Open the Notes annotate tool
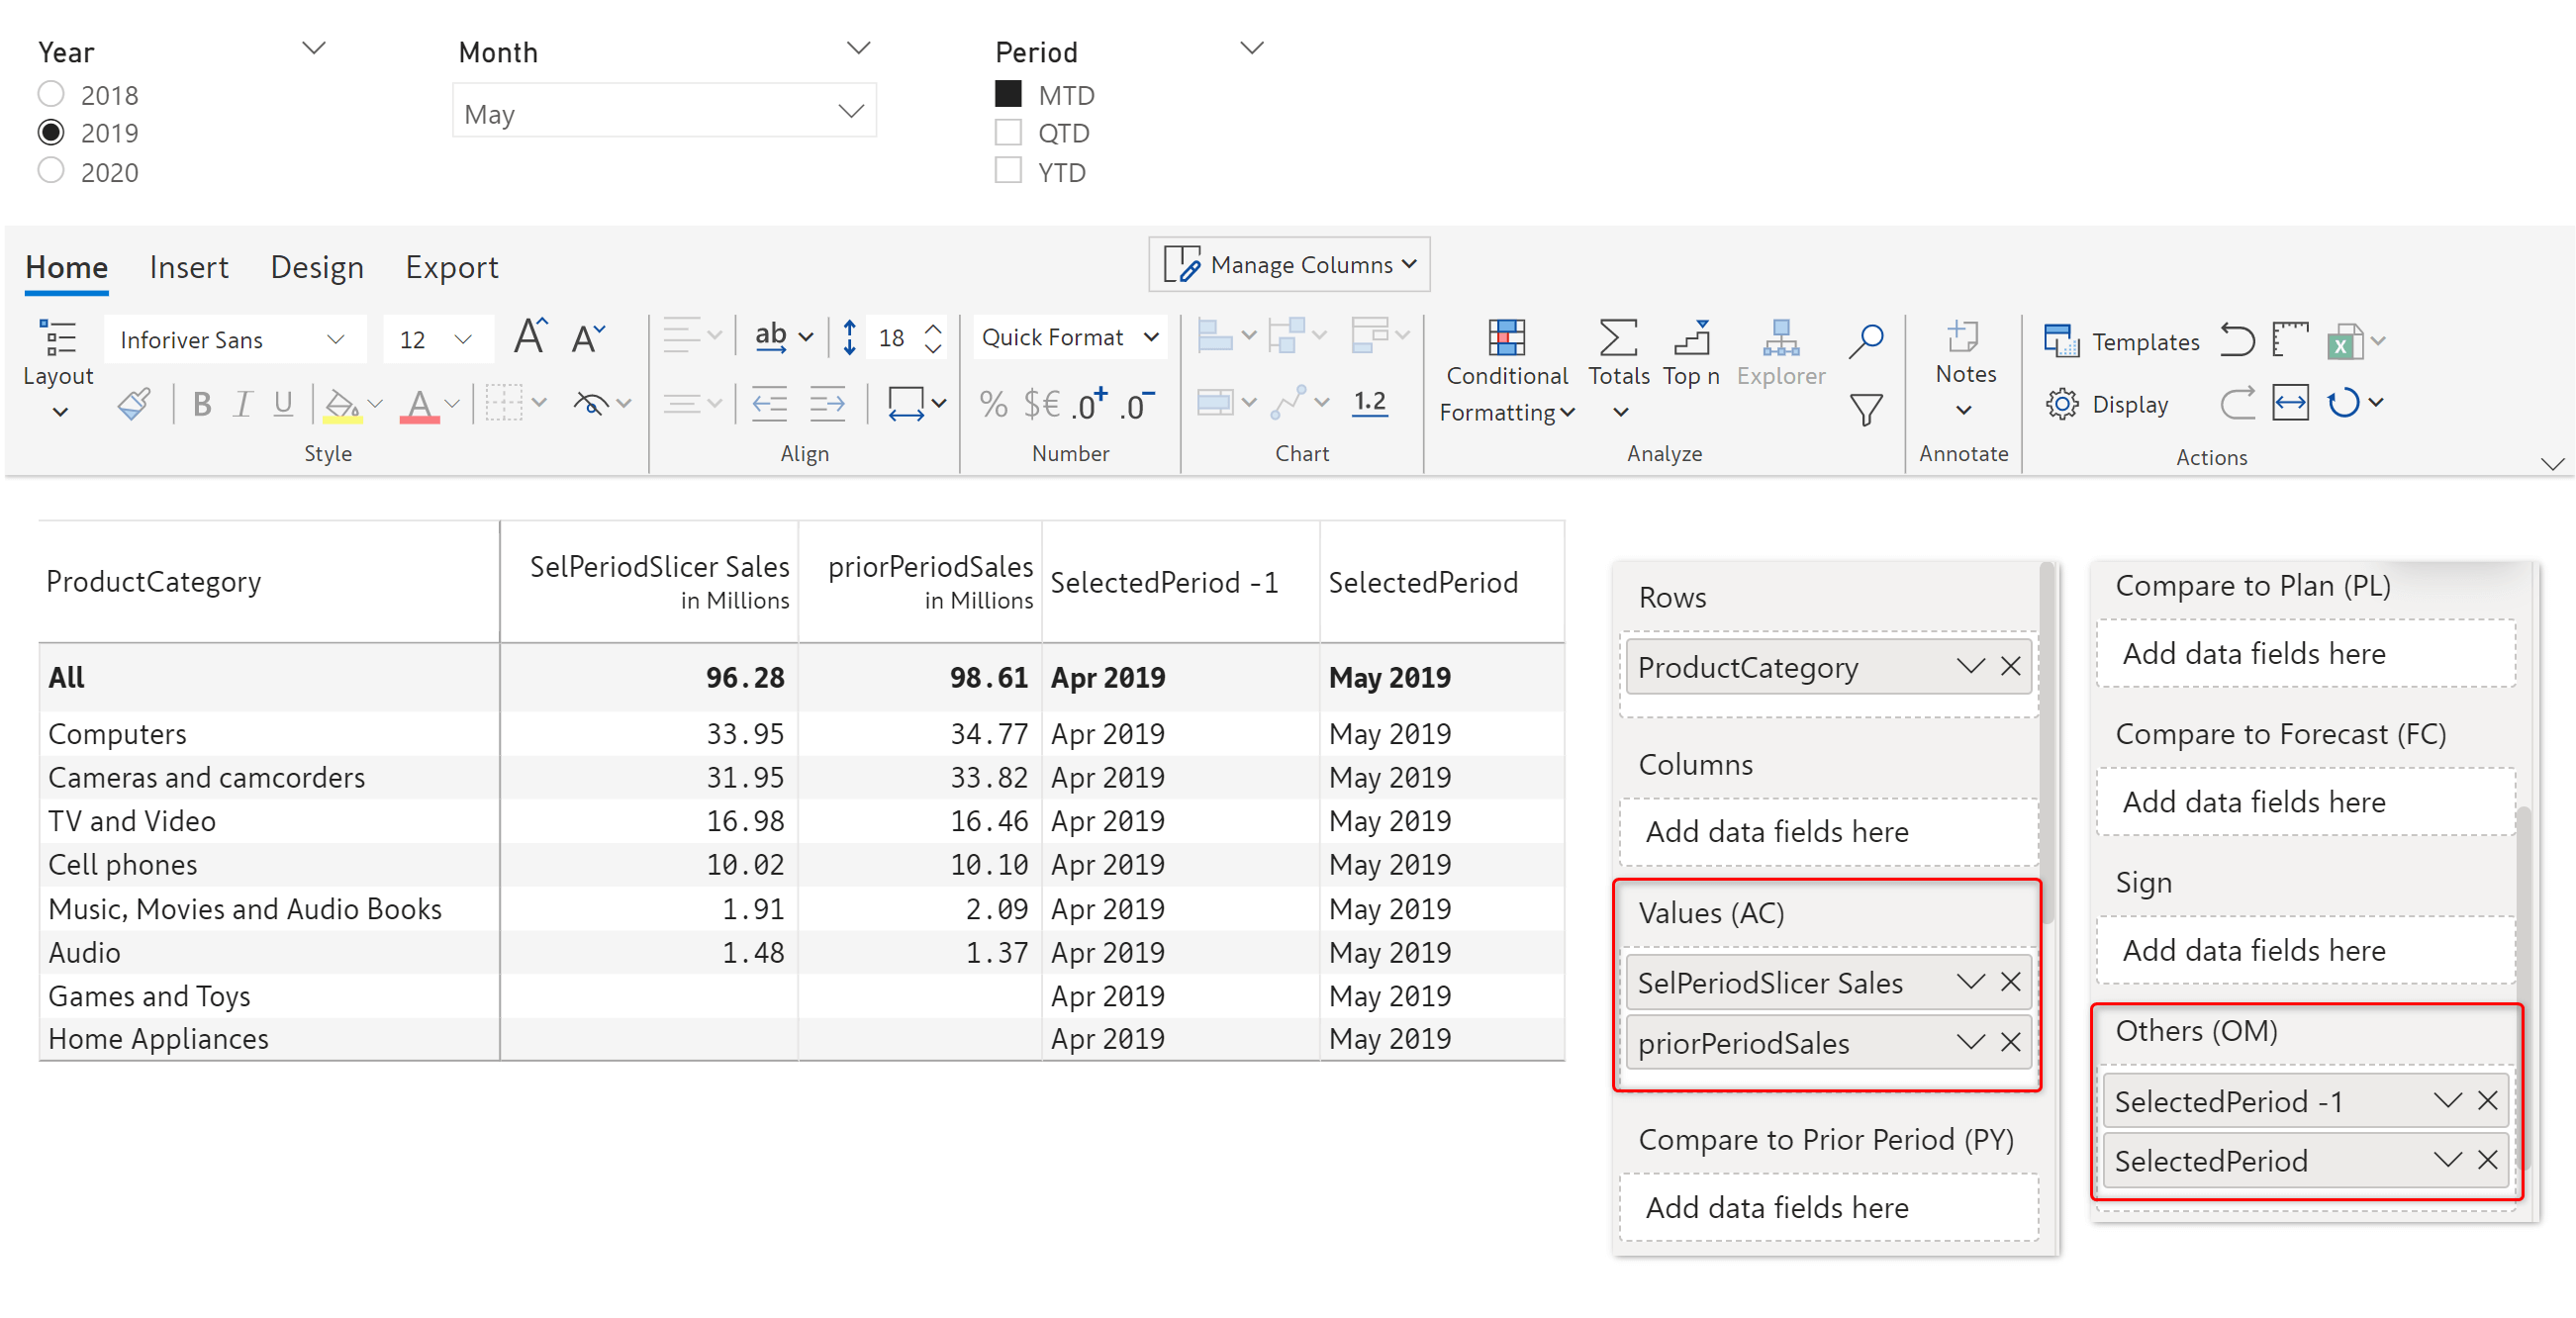Image resolution: width=2576 pixels, height=1318 pixels. tap(1964, 368)
